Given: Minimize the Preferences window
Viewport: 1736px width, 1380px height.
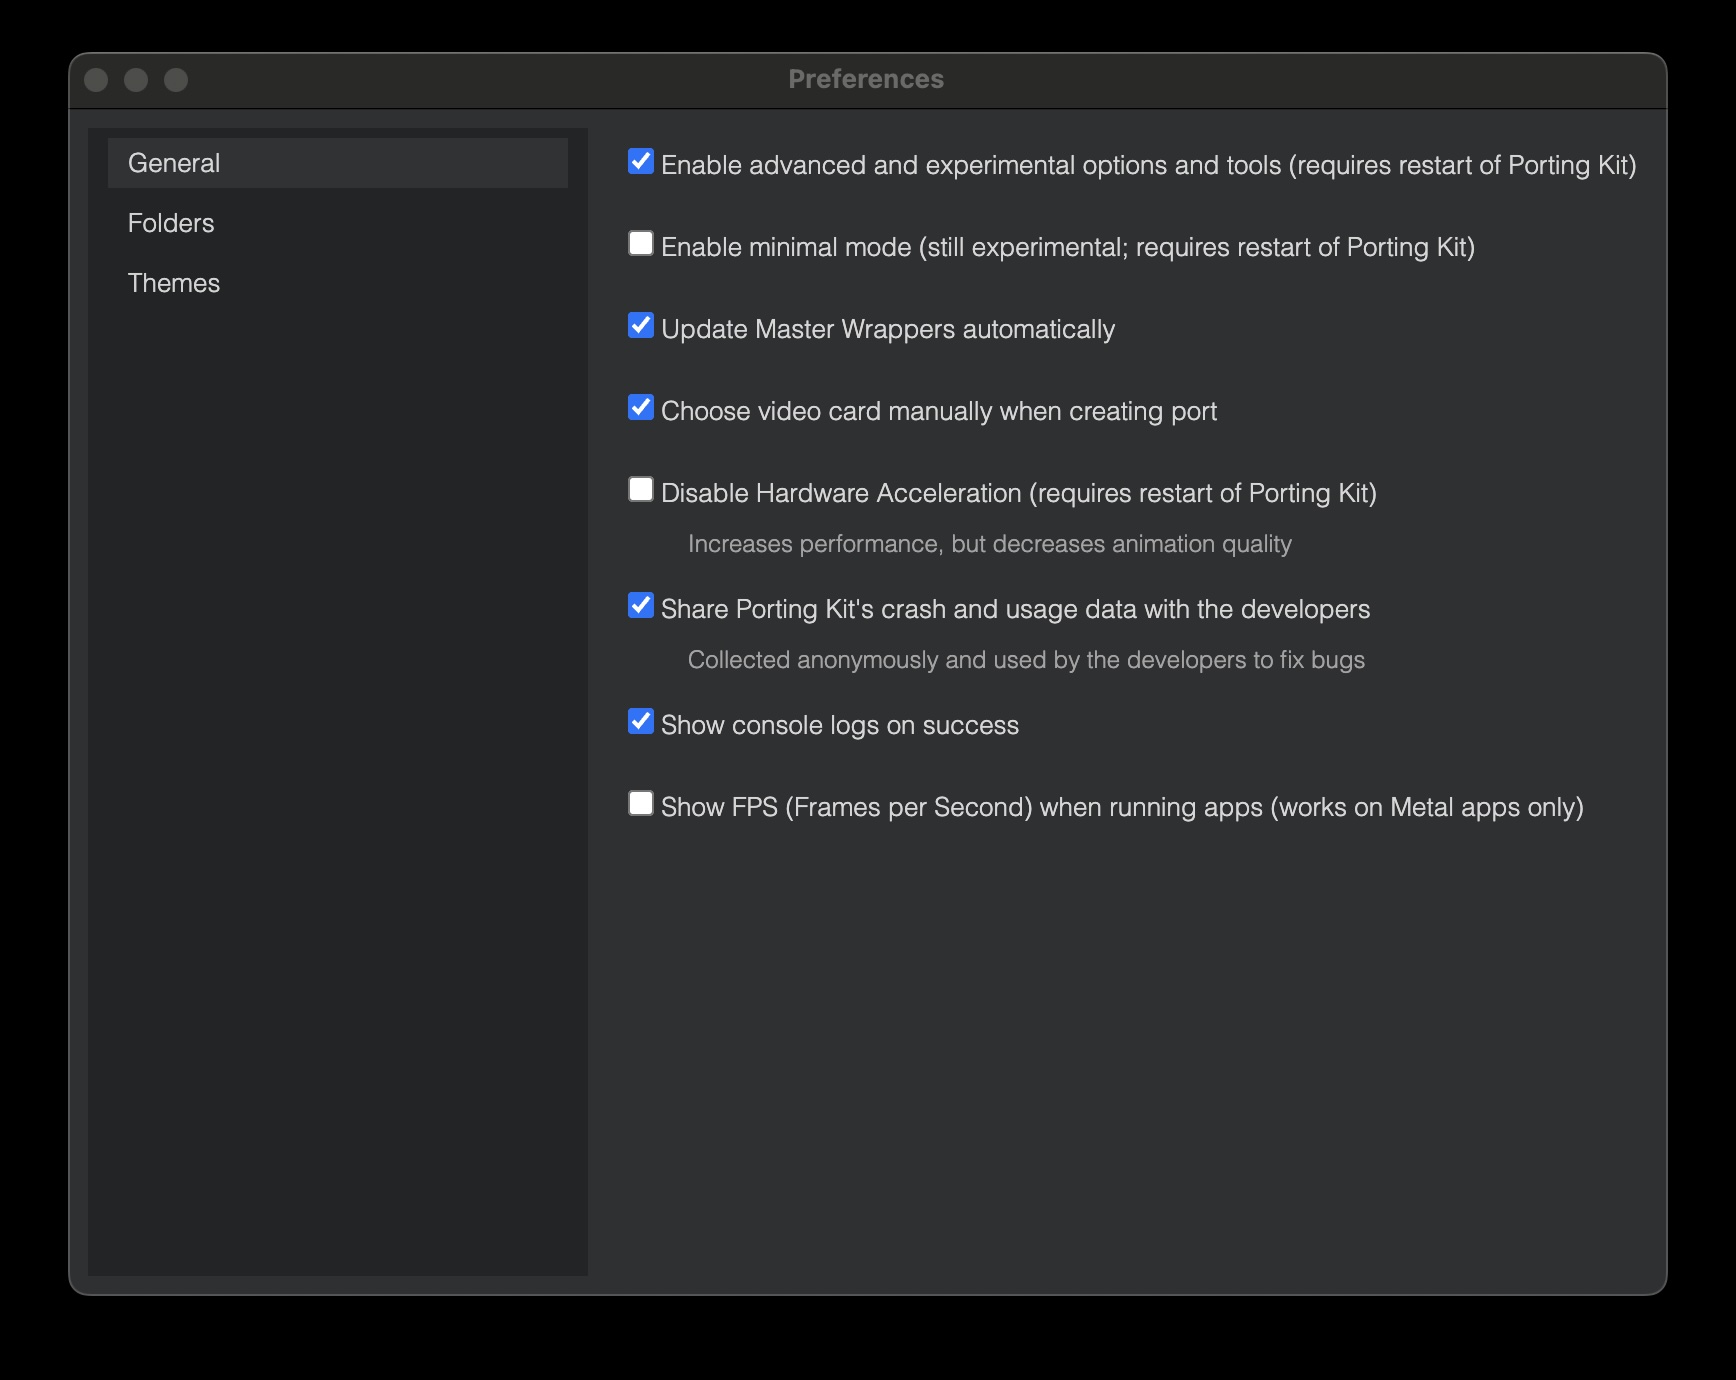Looking at the screenshot, I should click(x=136, y=80).
